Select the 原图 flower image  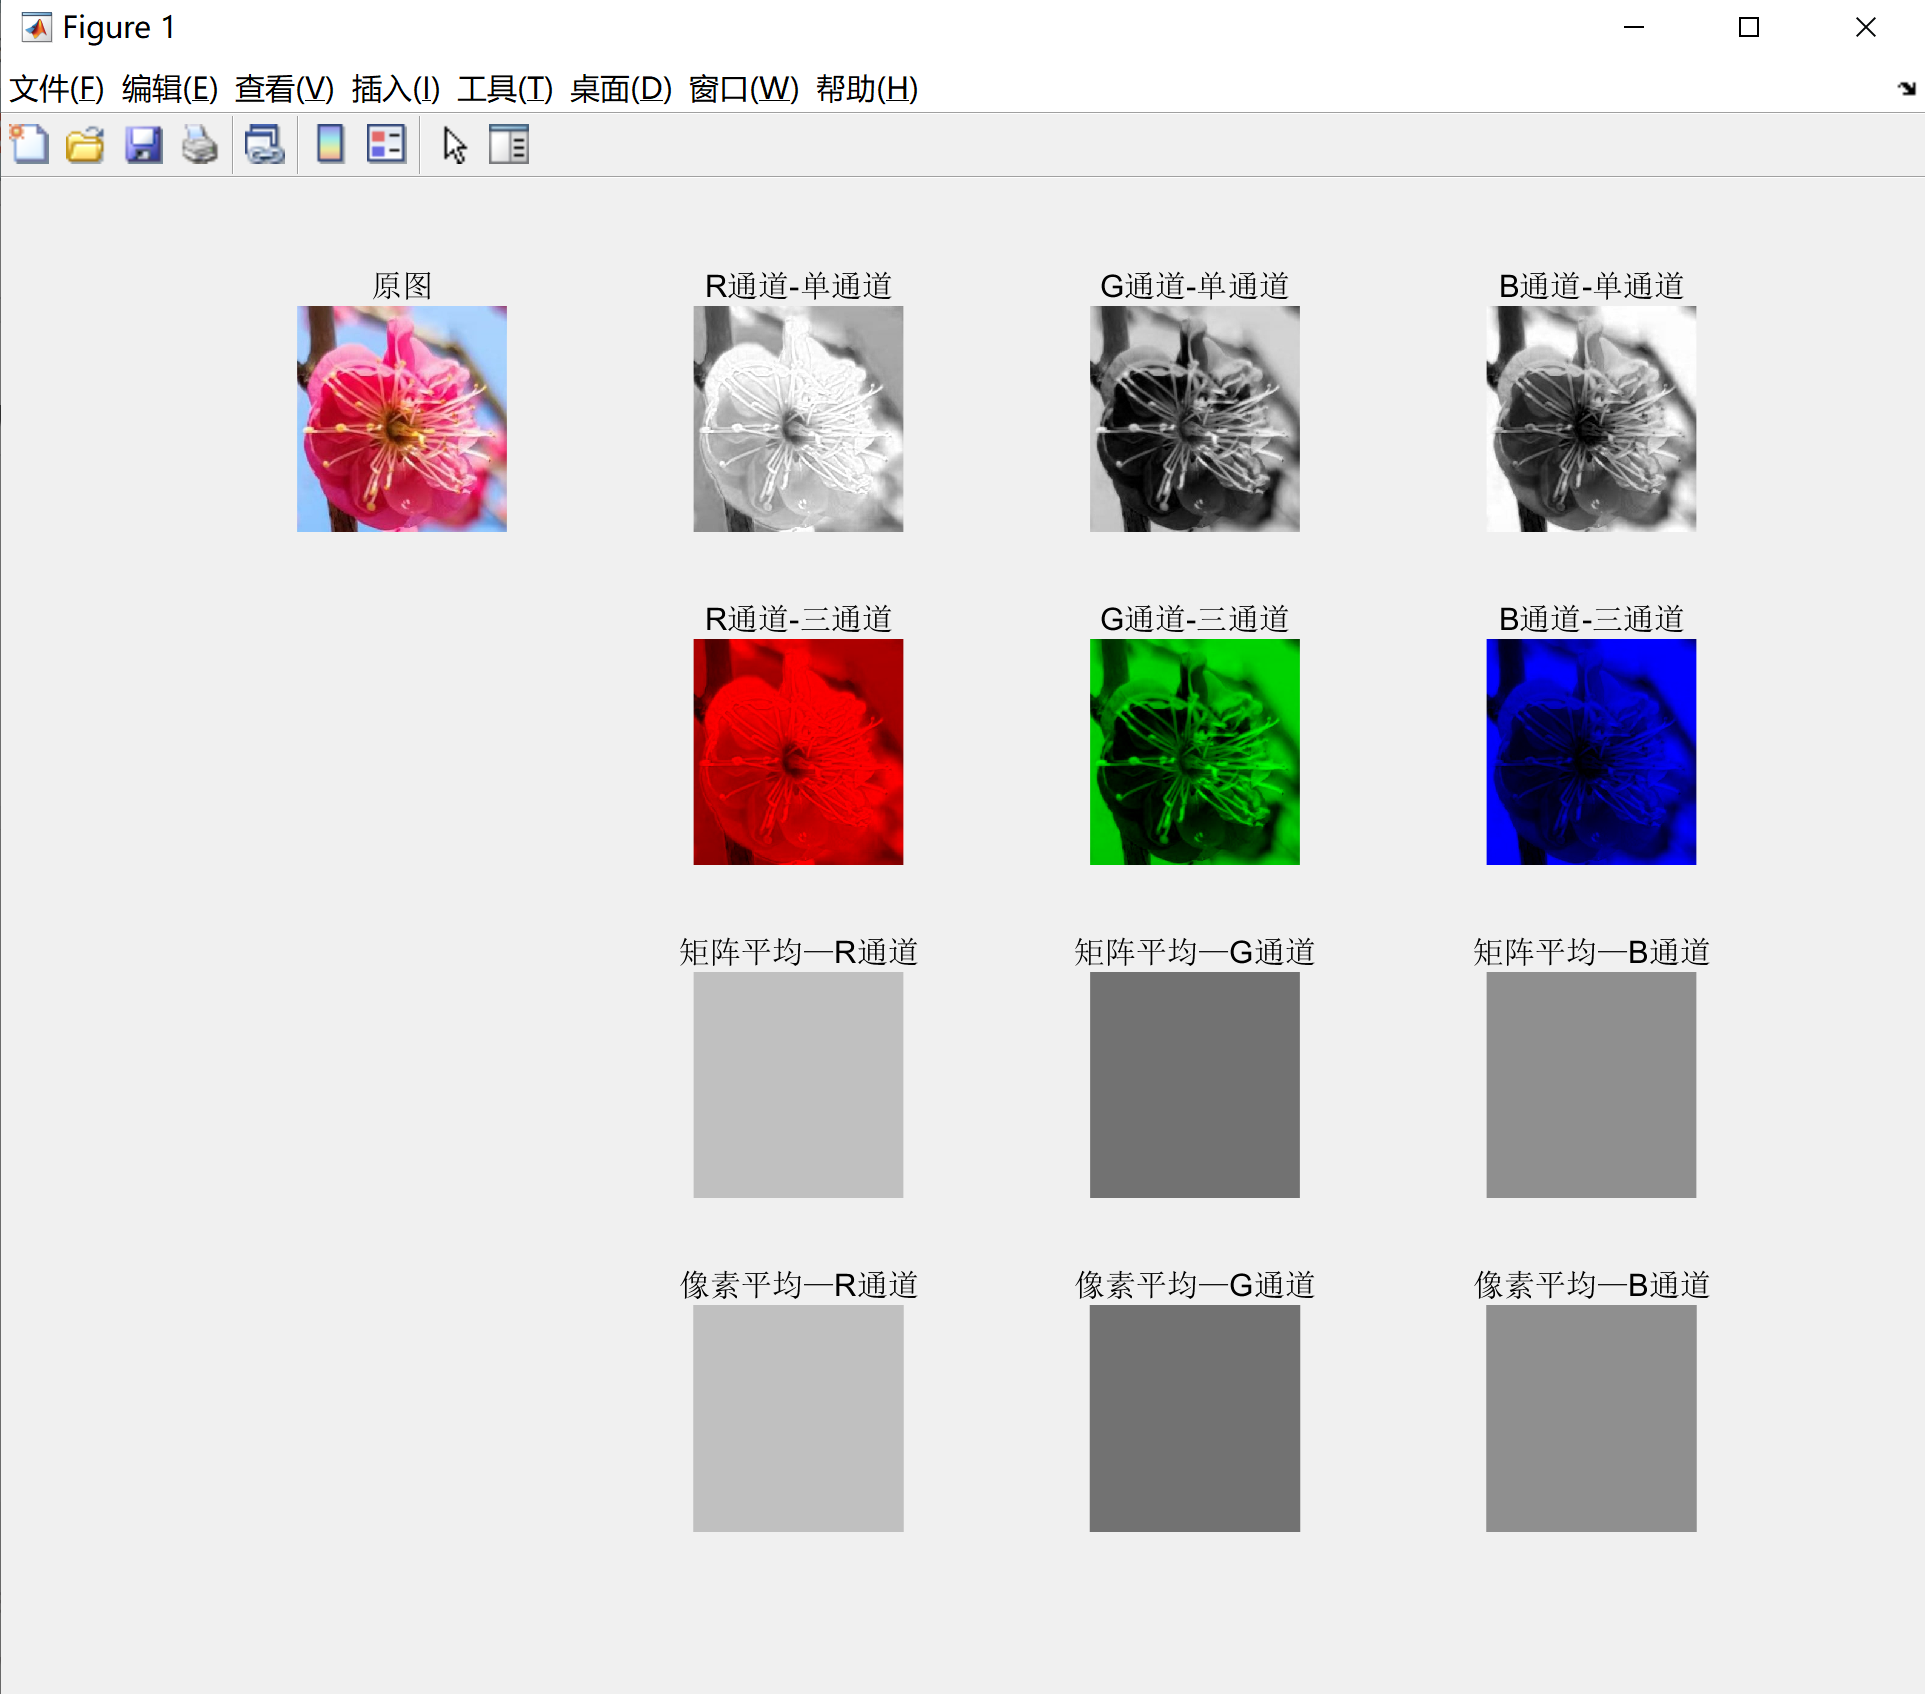[402, 419]
